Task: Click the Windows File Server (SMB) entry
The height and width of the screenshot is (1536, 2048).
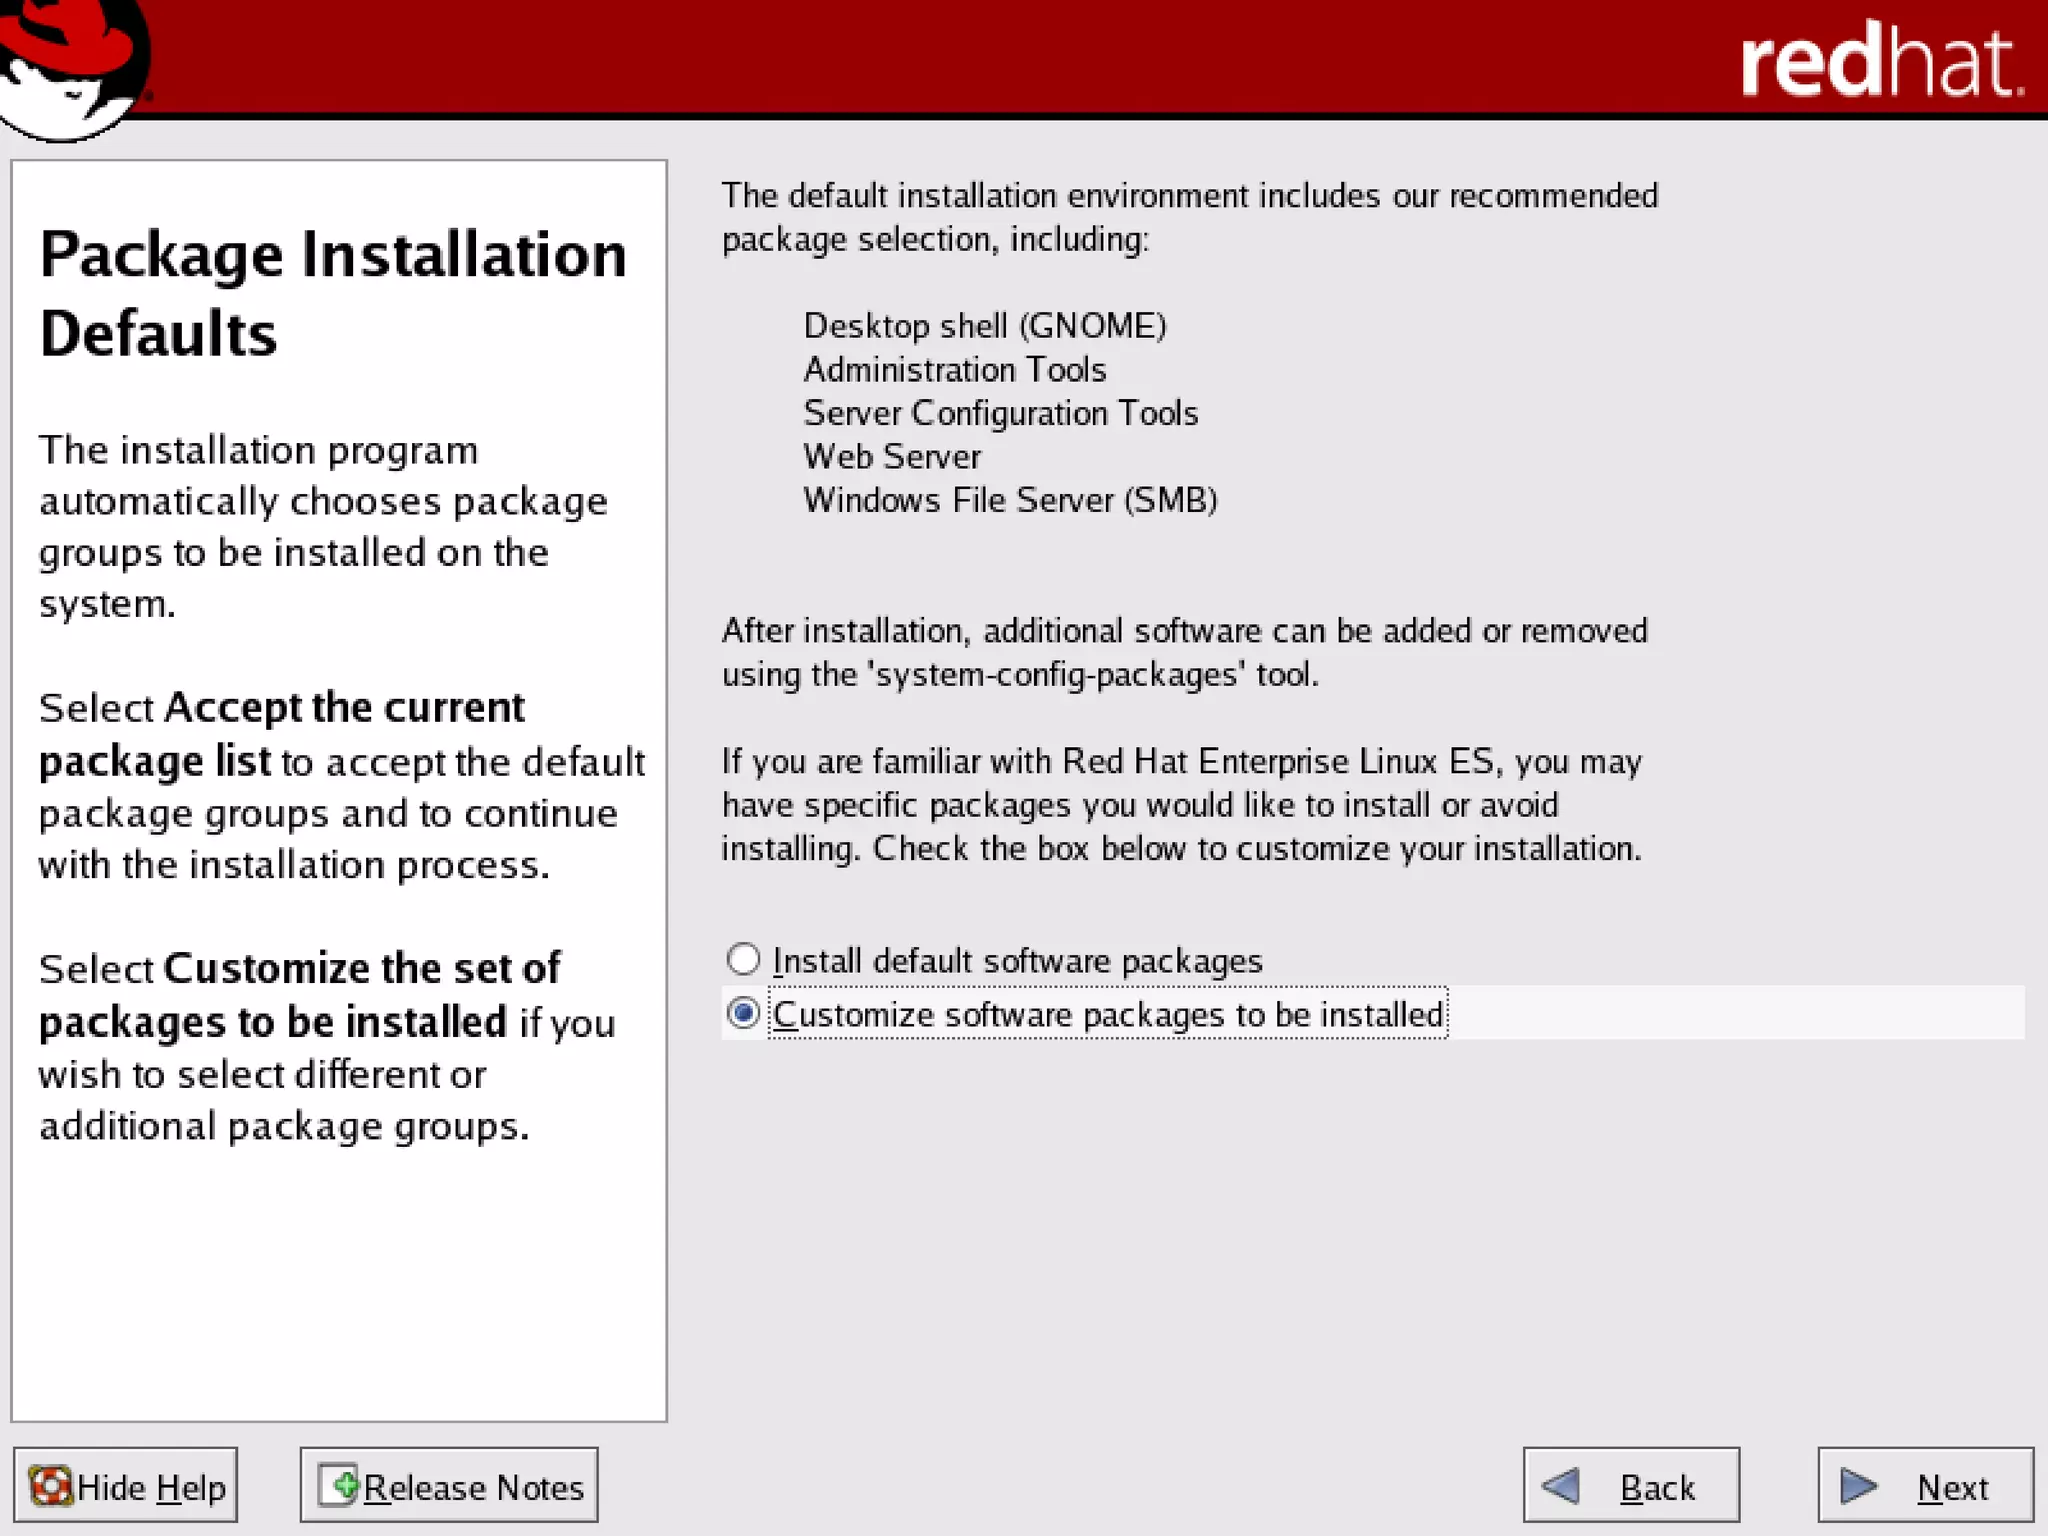Action: 1010,500
